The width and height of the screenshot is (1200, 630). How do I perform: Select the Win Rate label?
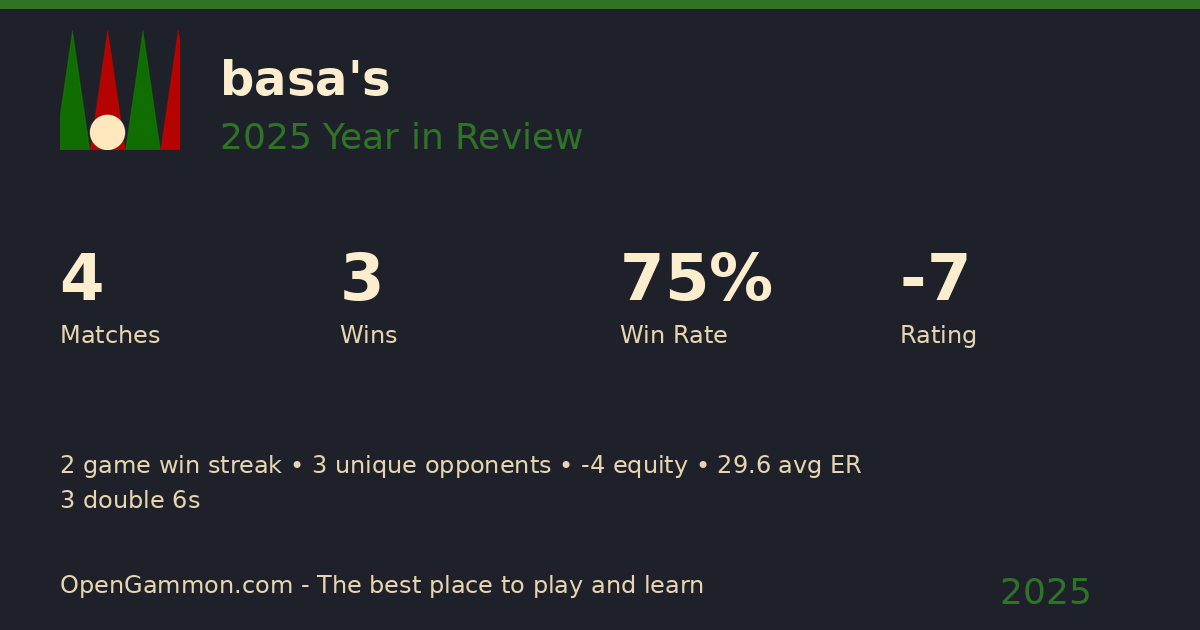click(x=673, y=336)
